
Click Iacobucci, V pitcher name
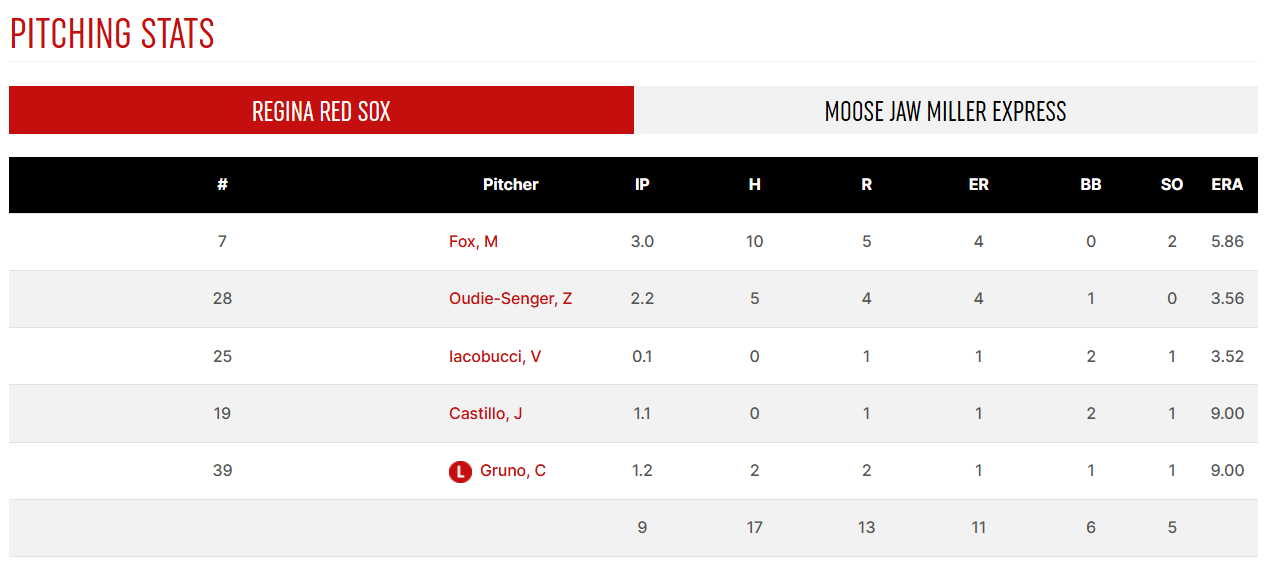[495, 357]
